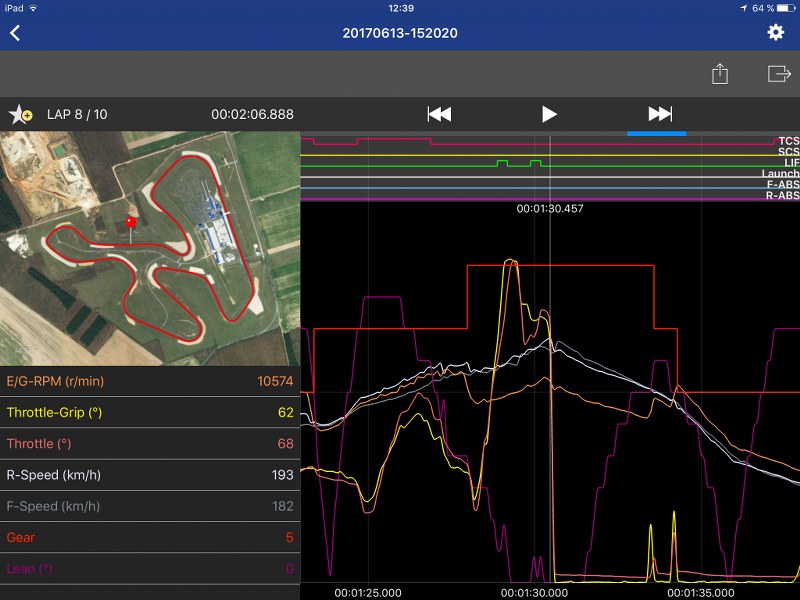Screen dimensions: 800x600
Task: Tap the 00:01:25.000 time axis label
Action: [x=368, y=593]
